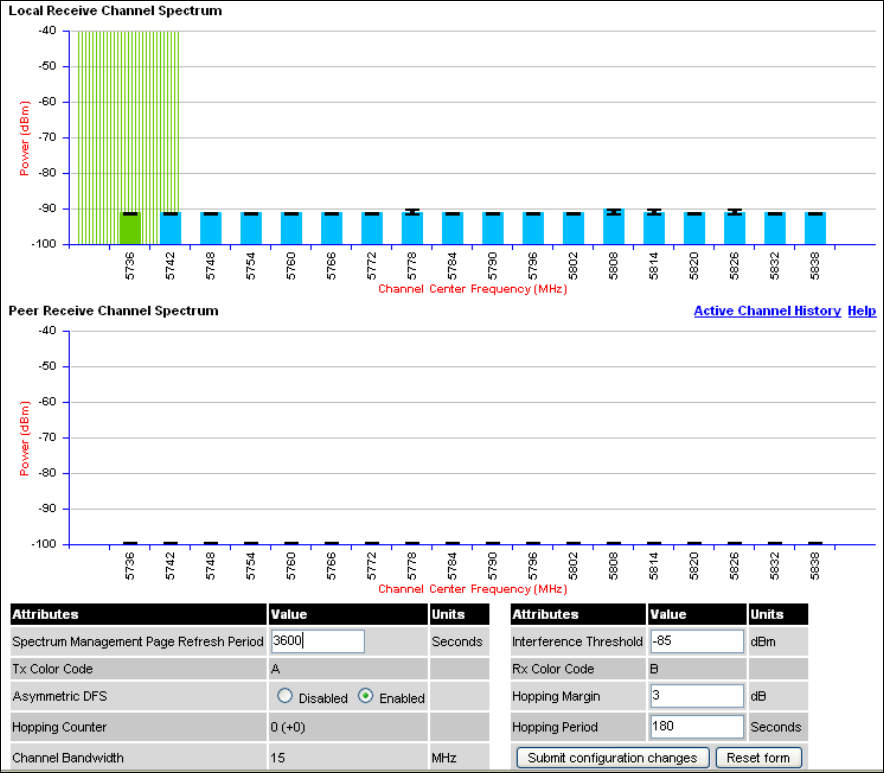Click the Channel Bandwidth value 15
Viewport: 884px width, 773px height.
click(277, 758)
